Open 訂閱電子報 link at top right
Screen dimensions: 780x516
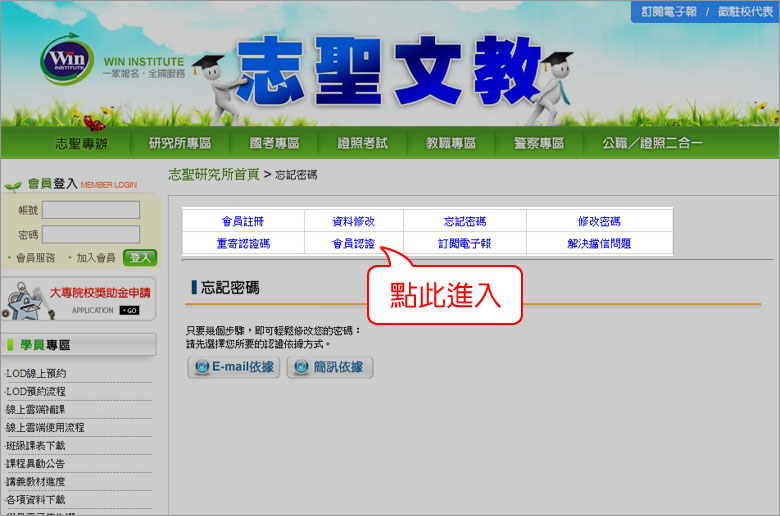[x=669, y=11]
